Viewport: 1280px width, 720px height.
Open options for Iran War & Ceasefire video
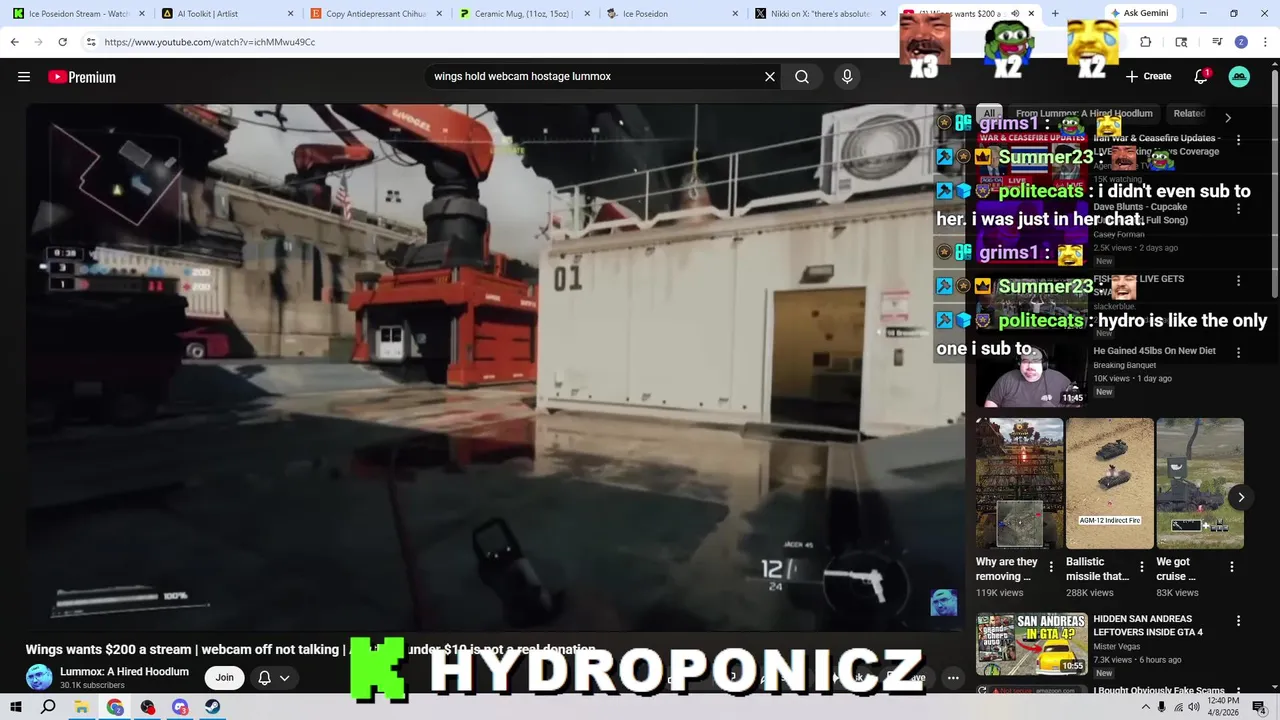coord(1238,140)
